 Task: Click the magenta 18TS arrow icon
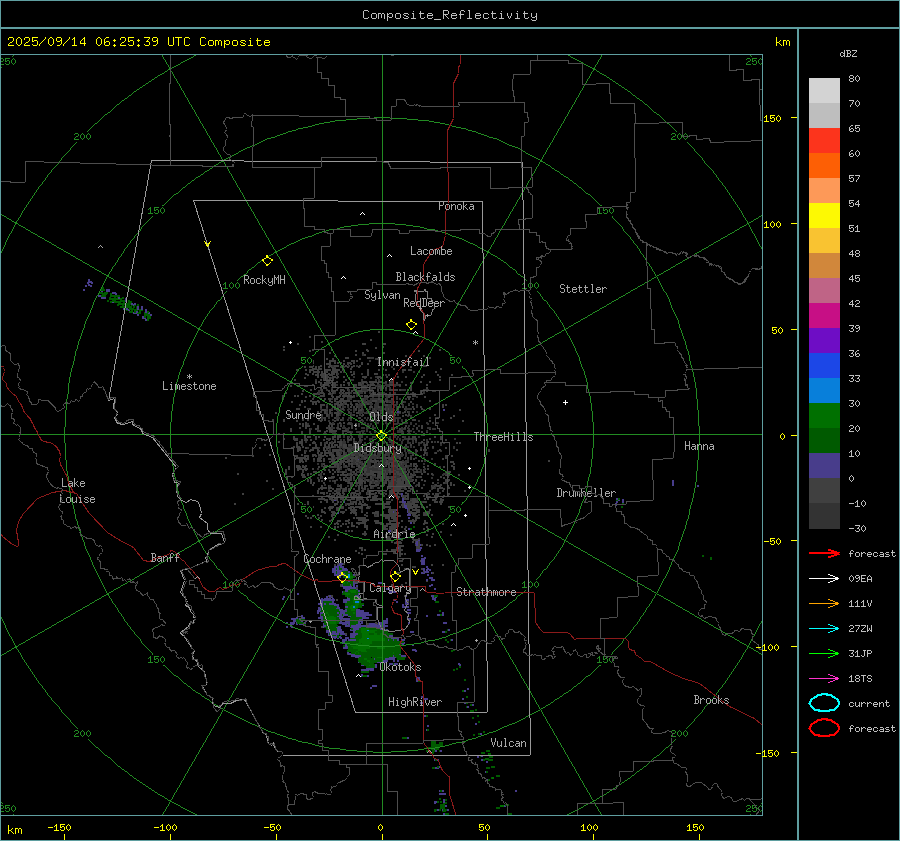[824, 679]
